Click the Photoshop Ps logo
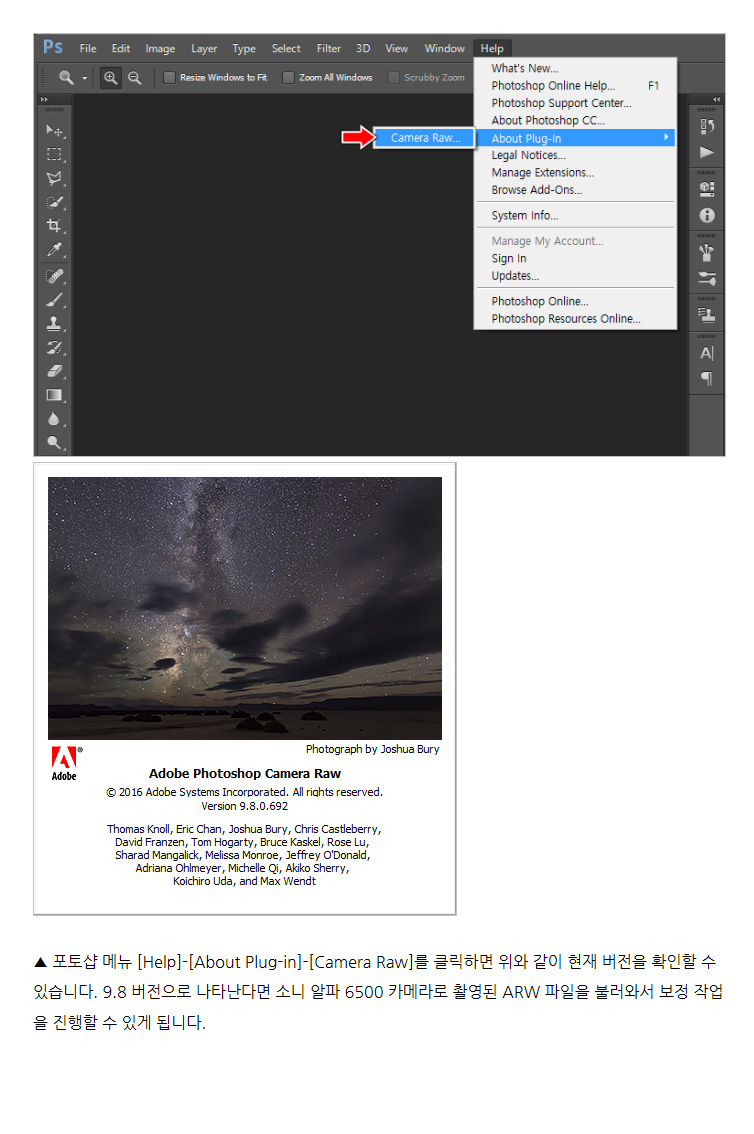Viewport: 754px width, 1134px height. tap(53, 48)
